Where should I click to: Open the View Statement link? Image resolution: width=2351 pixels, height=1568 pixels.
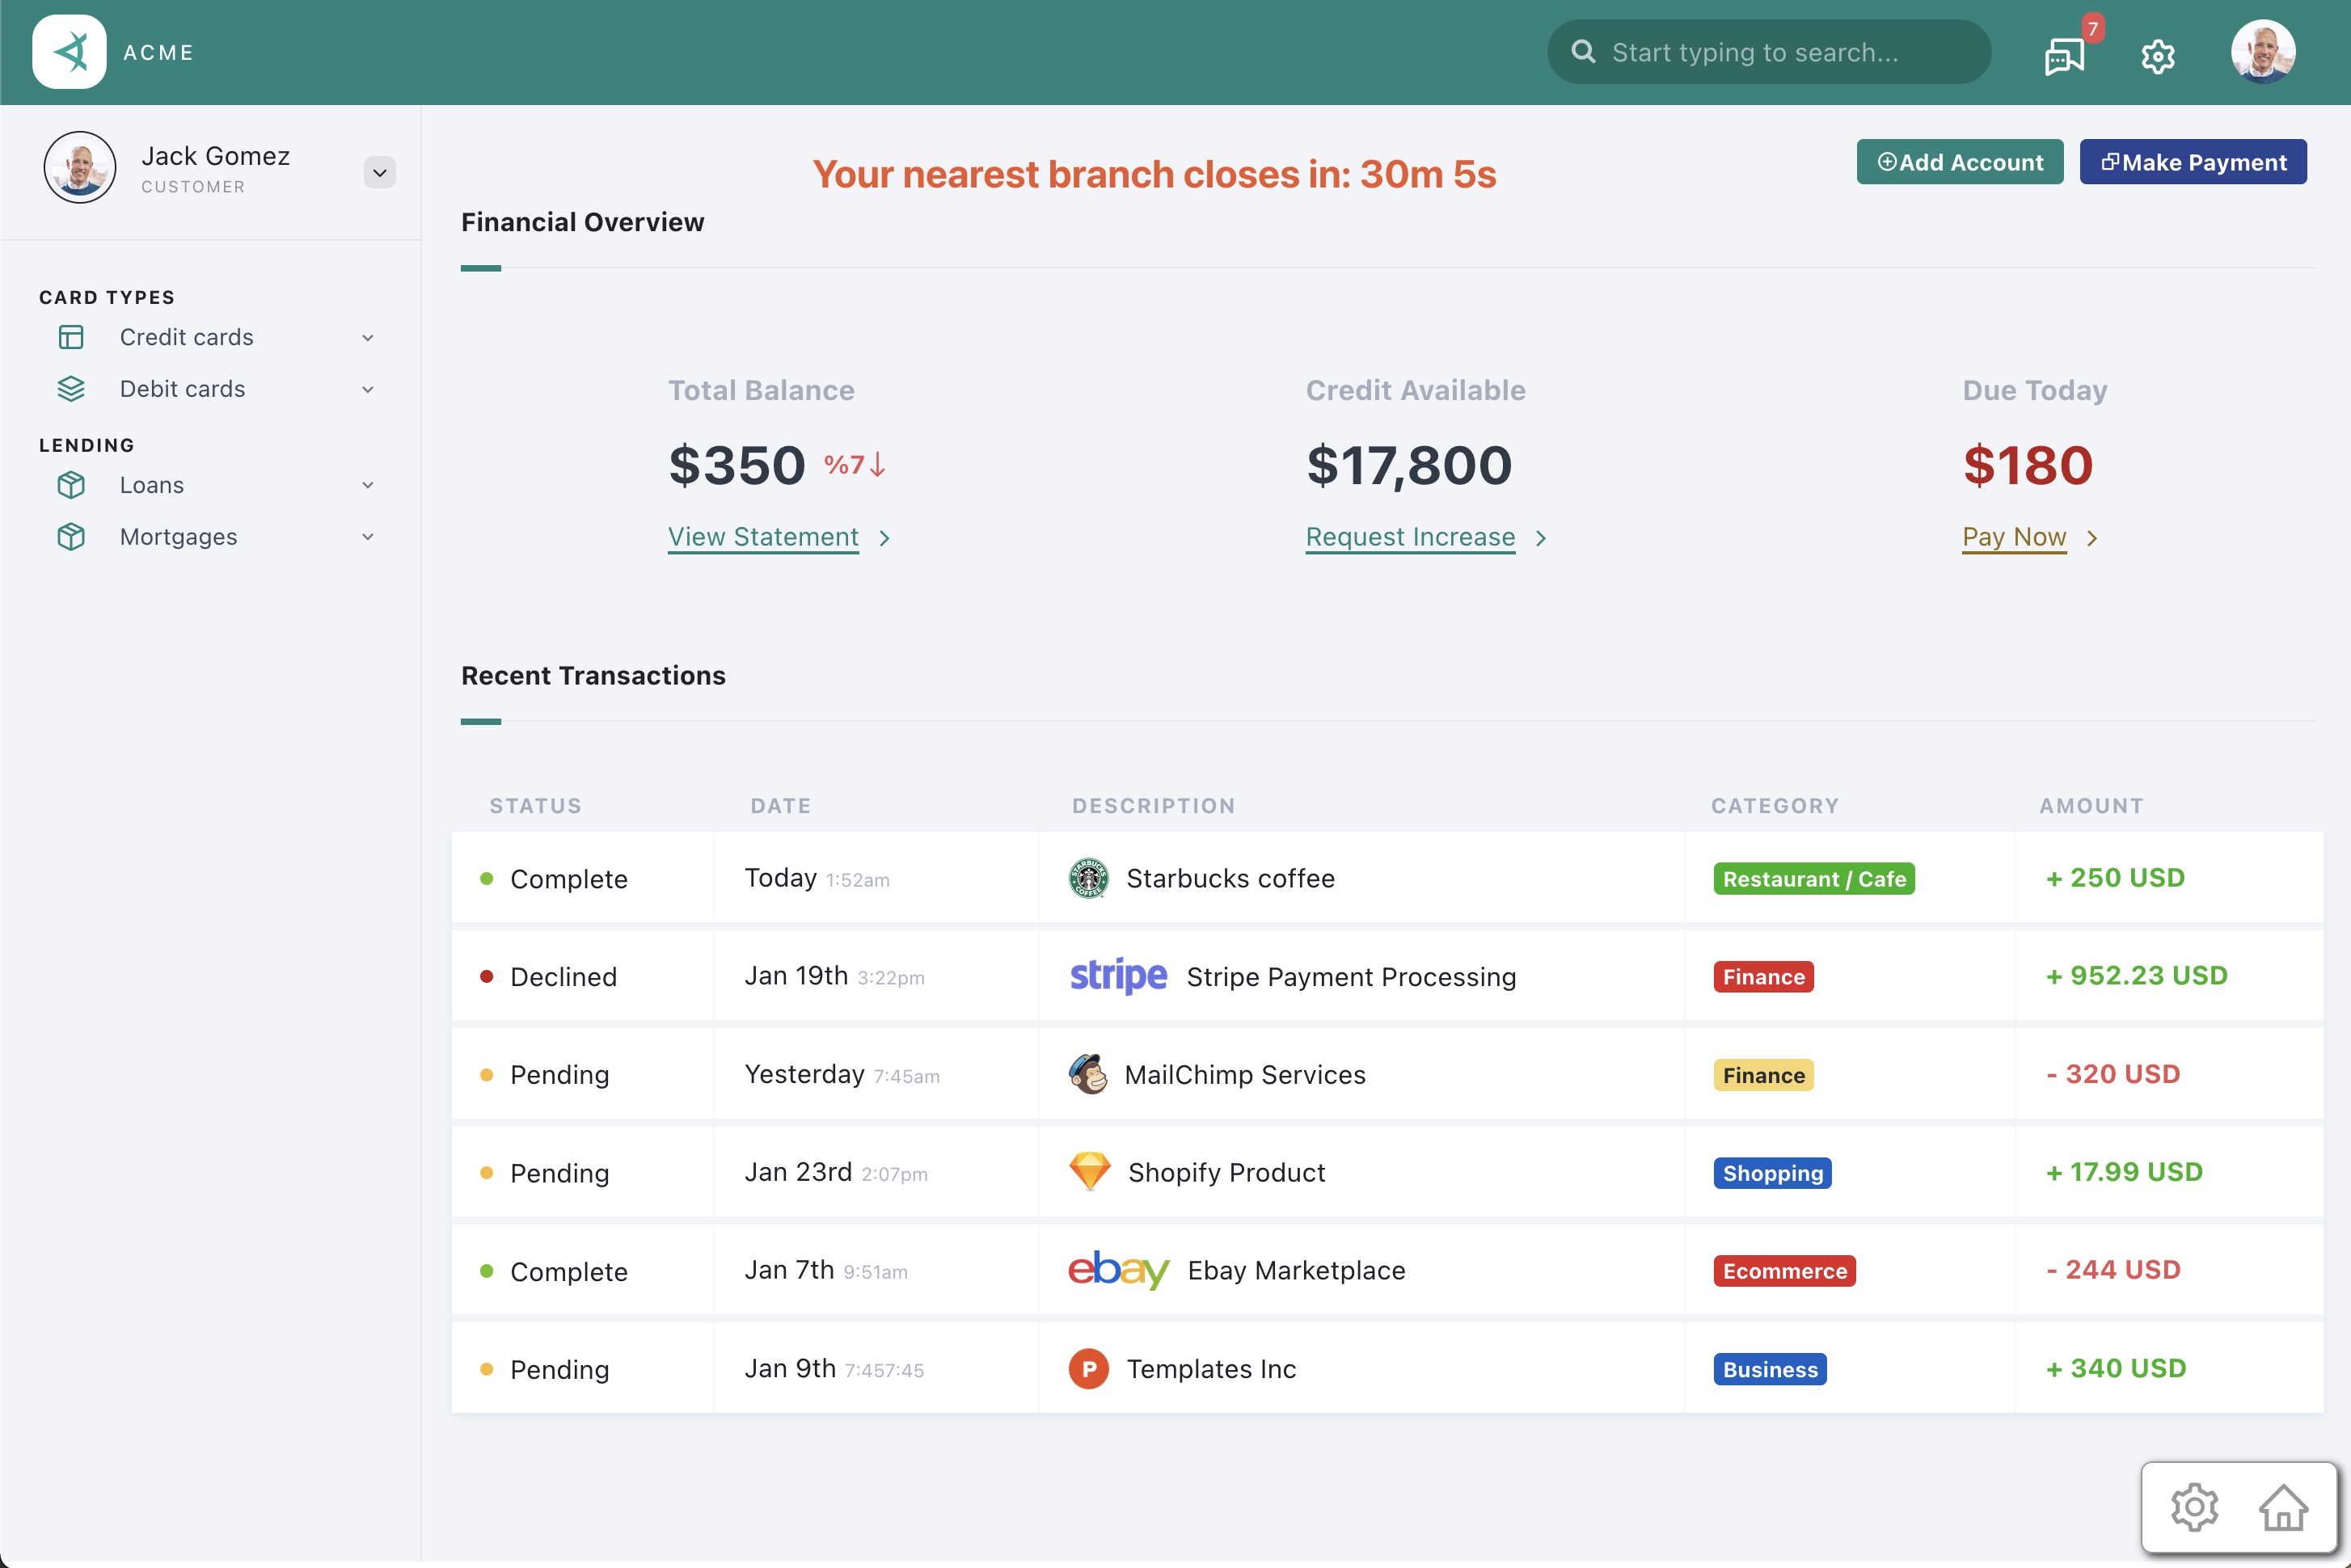(763, 537)
